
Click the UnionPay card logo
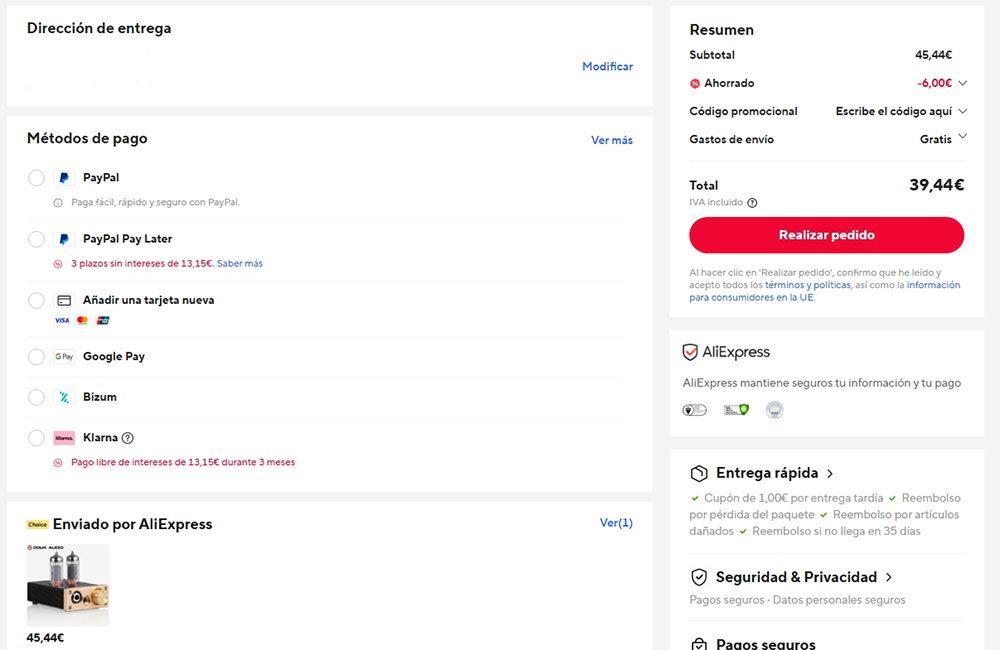point(103,321)
